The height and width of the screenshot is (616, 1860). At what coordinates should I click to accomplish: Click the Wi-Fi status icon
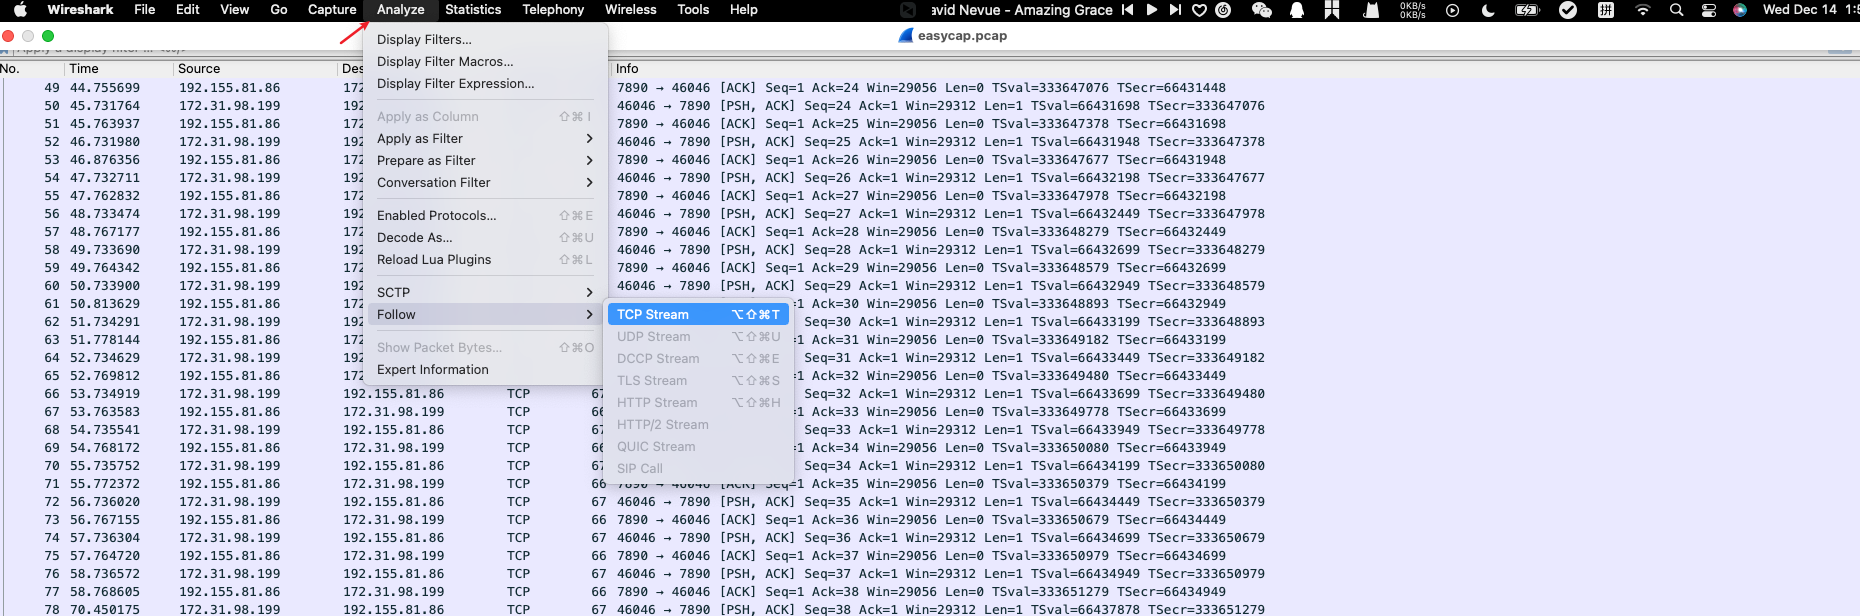pos(1642,10)
